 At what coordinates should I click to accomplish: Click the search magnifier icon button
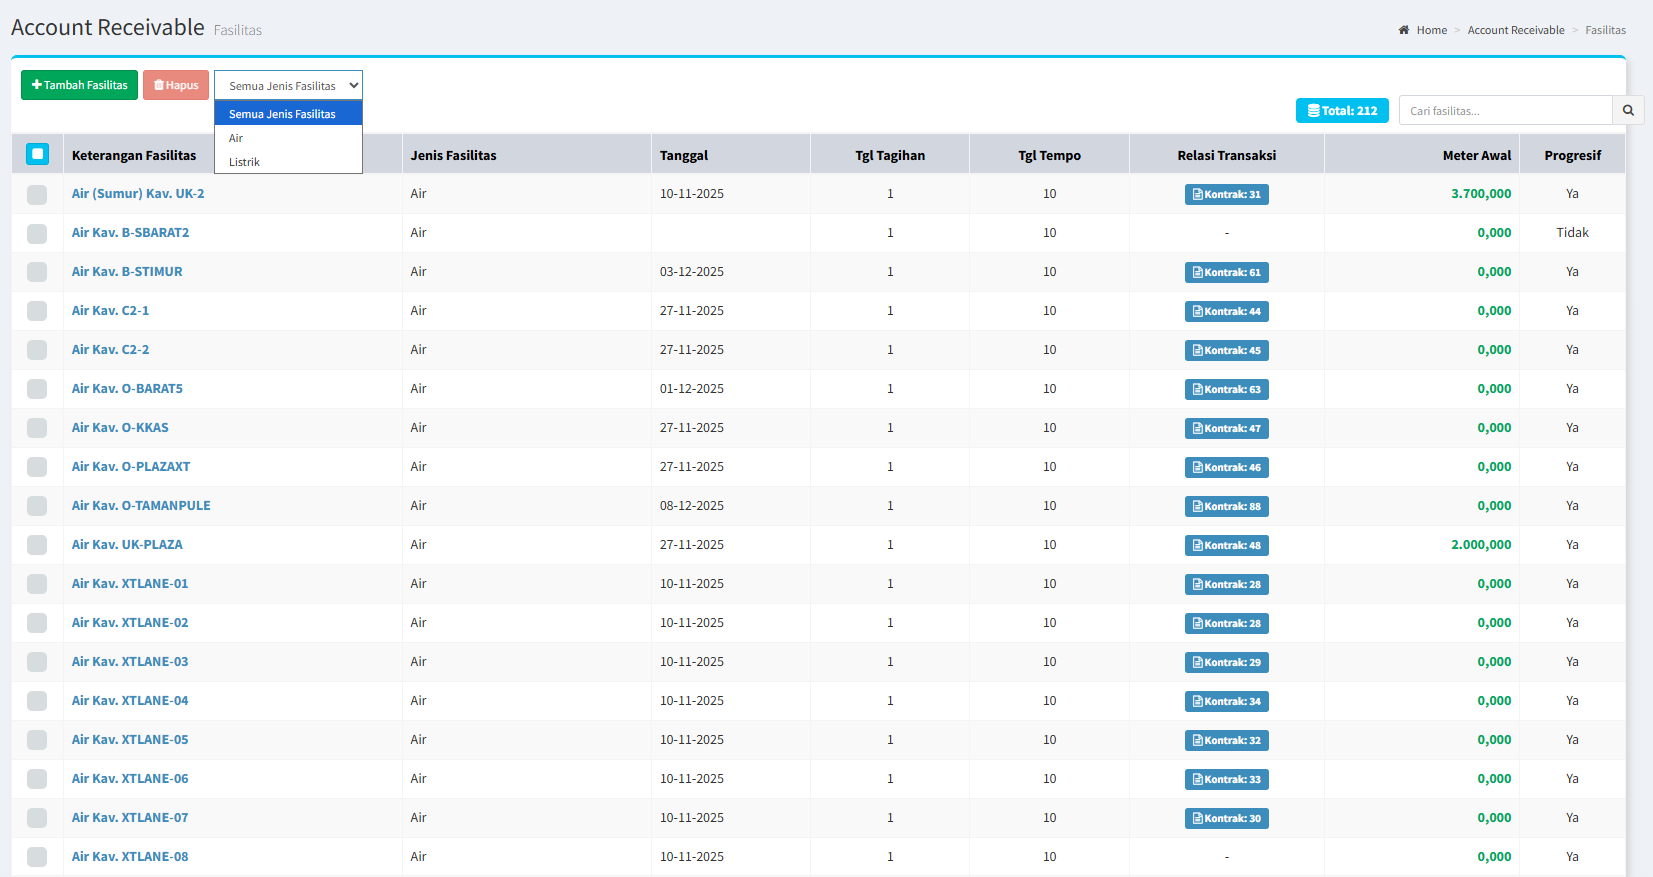click(x=1628, y=110)
